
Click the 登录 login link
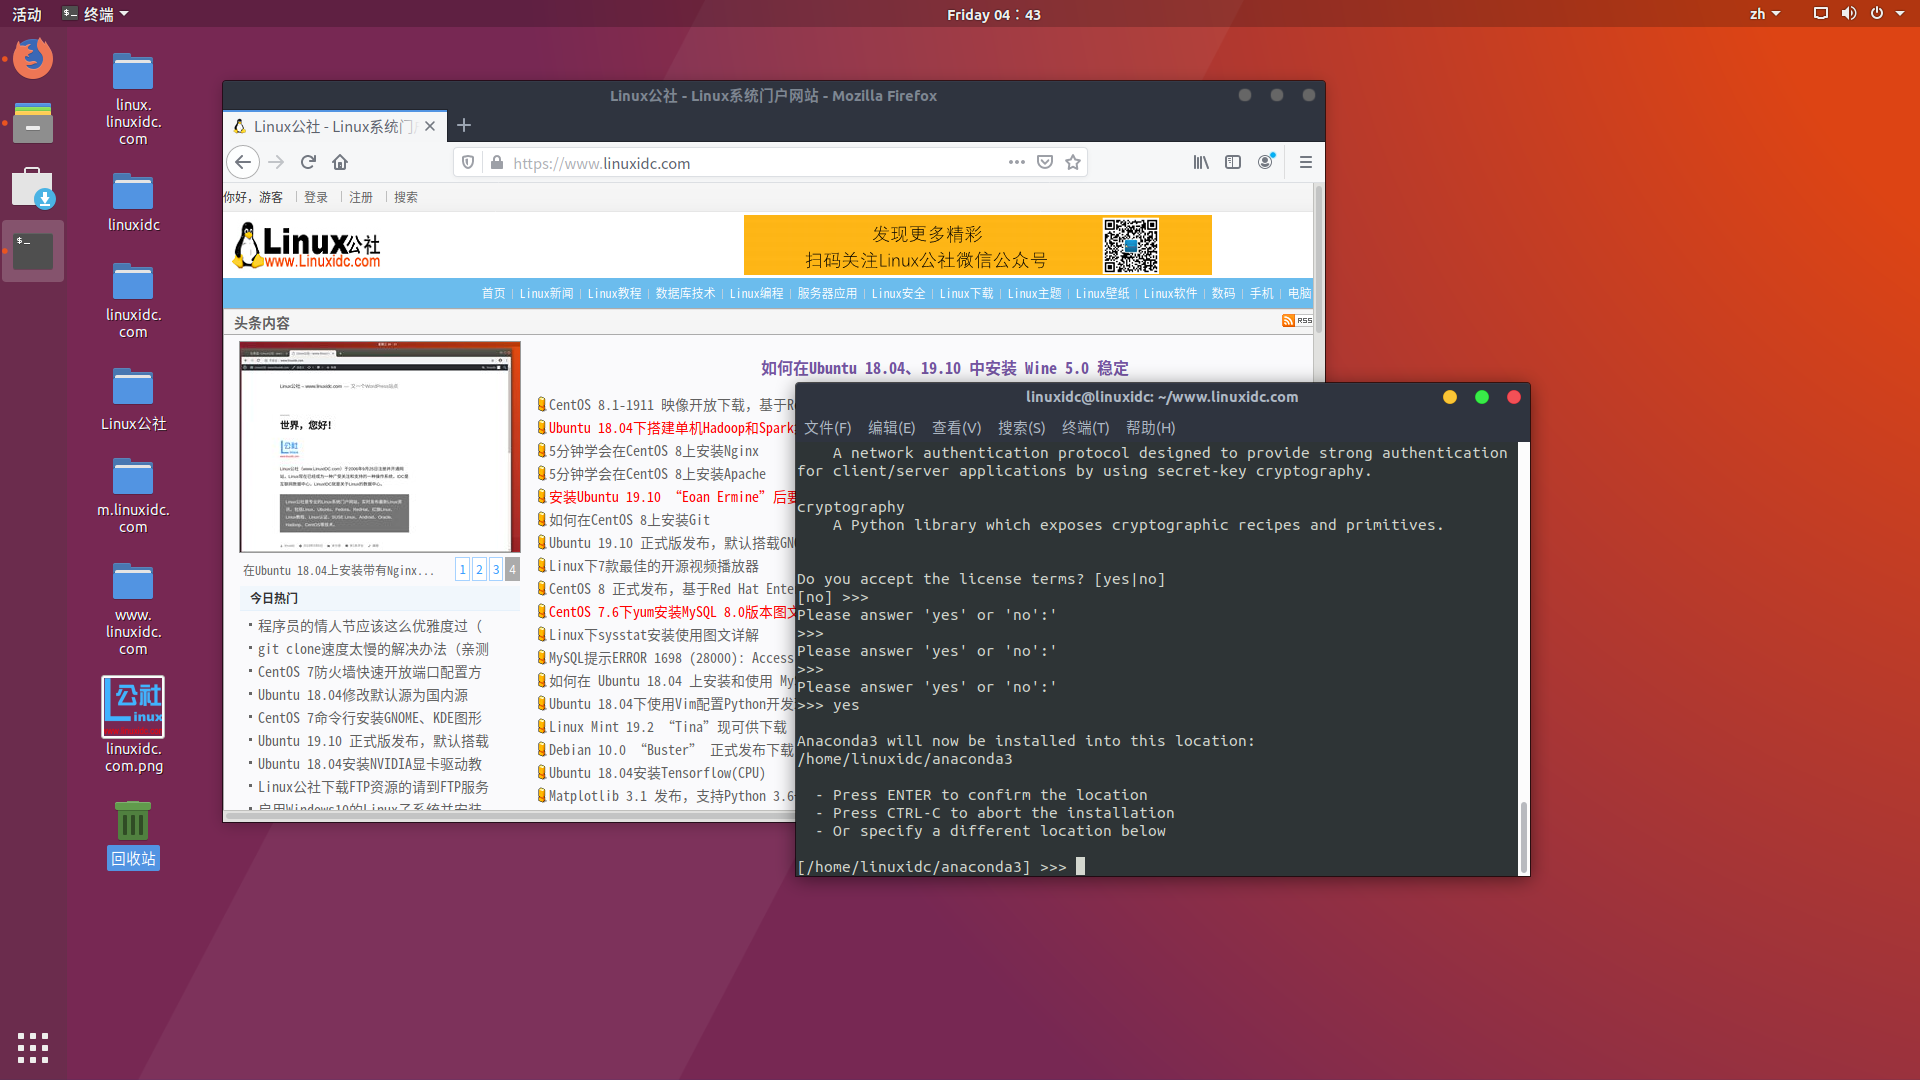tap(315, 197)
